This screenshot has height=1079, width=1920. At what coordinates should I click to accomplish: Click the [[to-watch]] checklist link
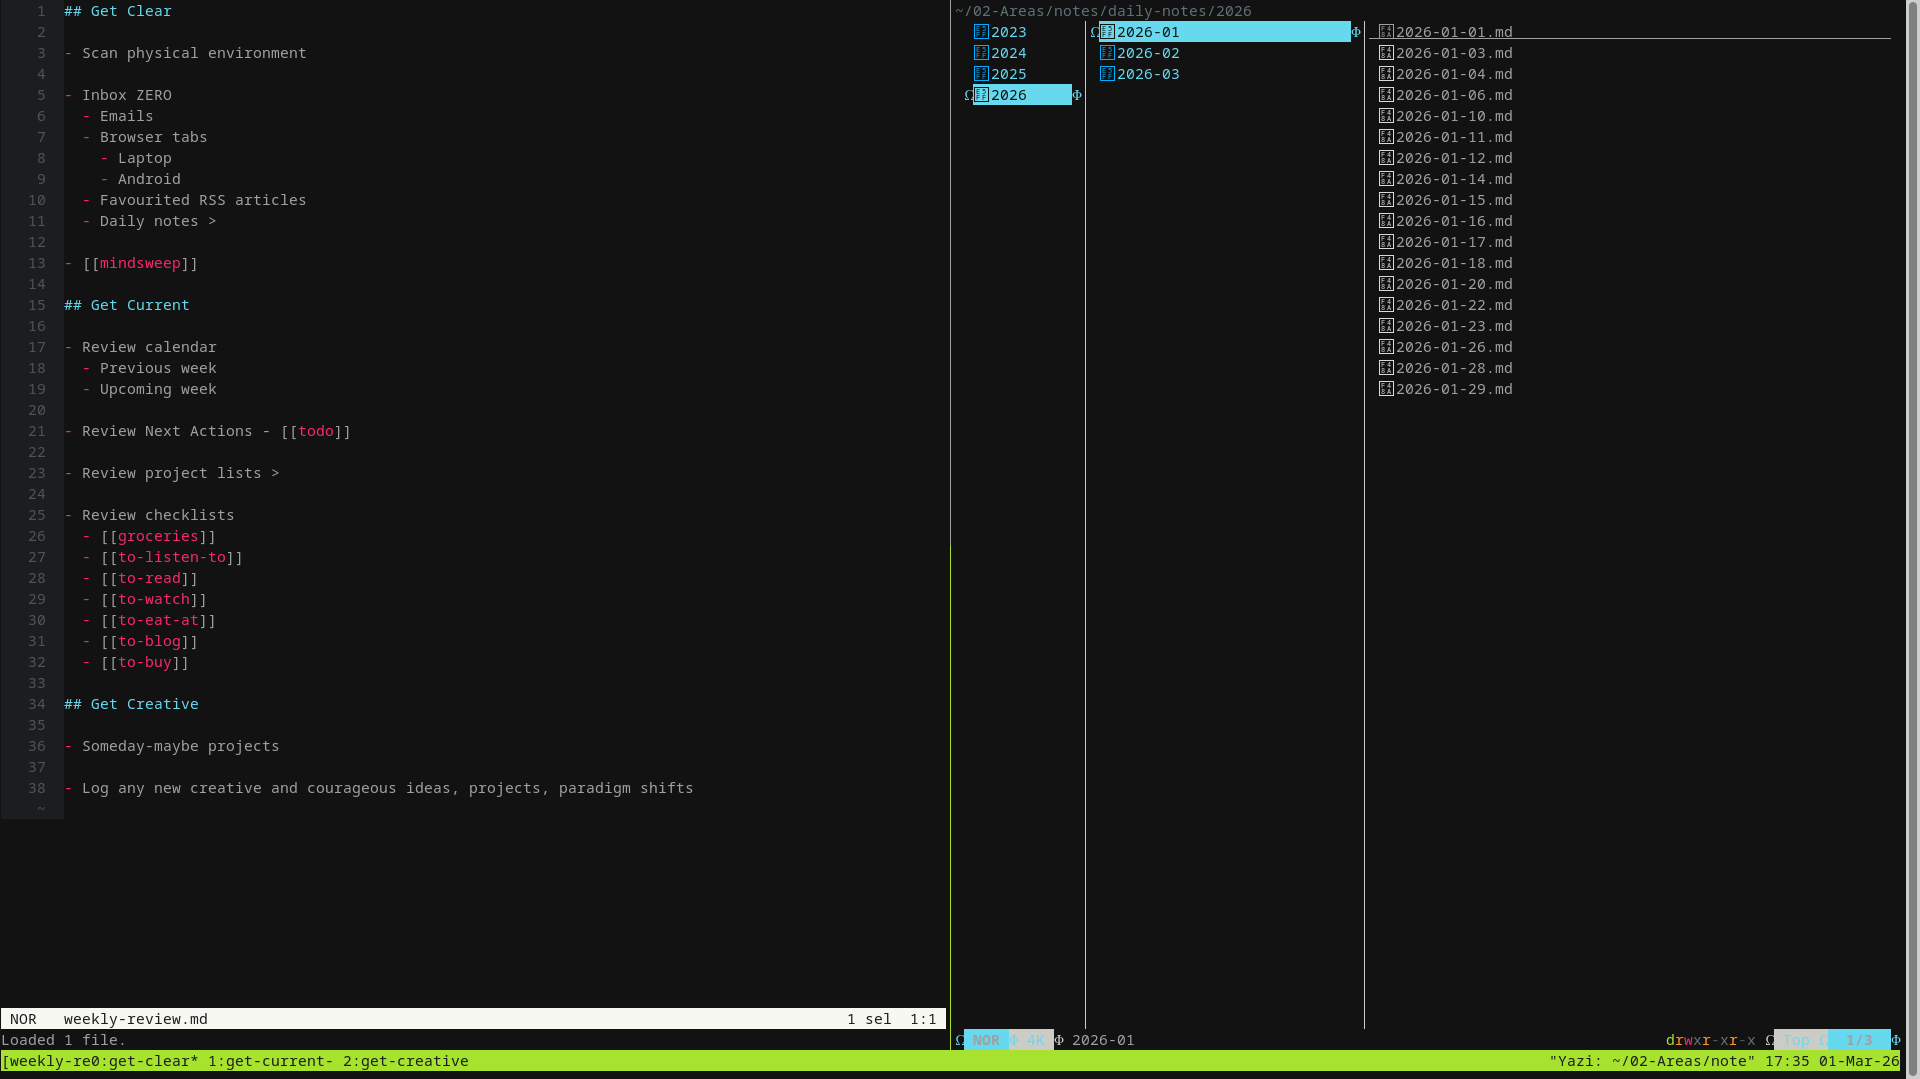154,599
